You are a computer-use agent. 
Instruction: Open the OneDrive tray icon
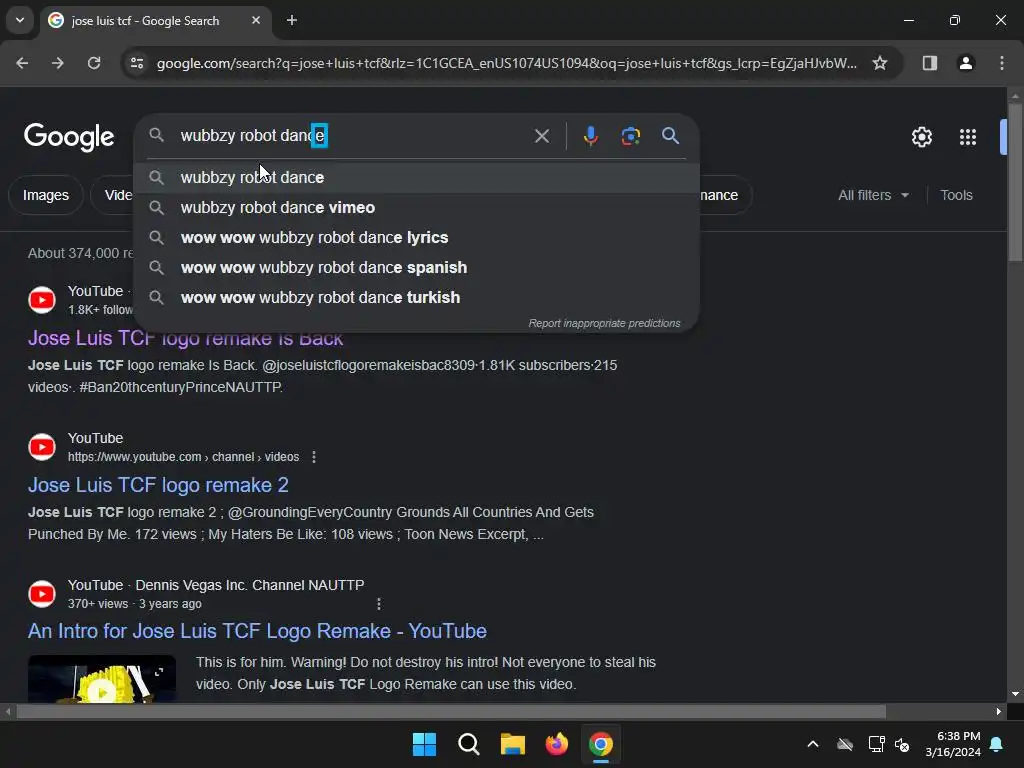point(845,744)
